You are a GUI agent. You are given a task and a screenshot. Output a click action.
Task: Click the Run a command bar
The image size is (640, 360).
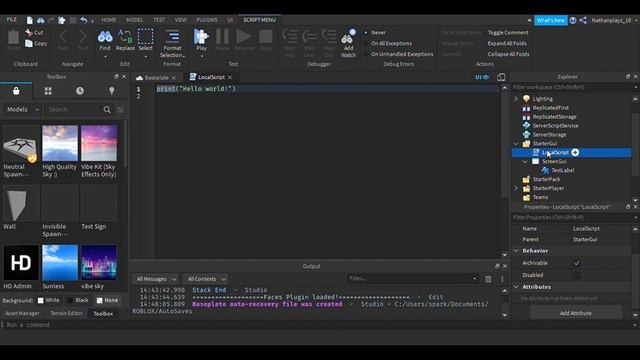318,325
